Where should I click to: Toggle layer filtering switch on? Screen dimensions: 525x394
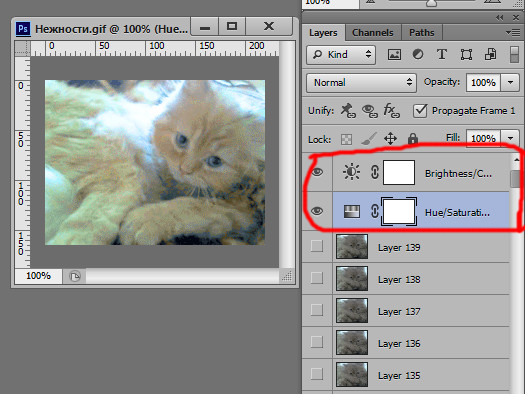[x=514, y=55]
